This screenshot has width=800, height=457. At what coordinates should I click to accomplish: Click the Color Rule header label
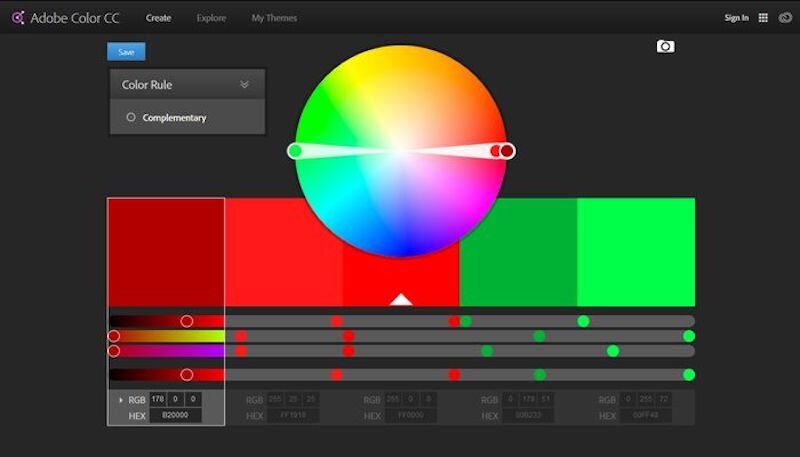[x=147, y=85]
